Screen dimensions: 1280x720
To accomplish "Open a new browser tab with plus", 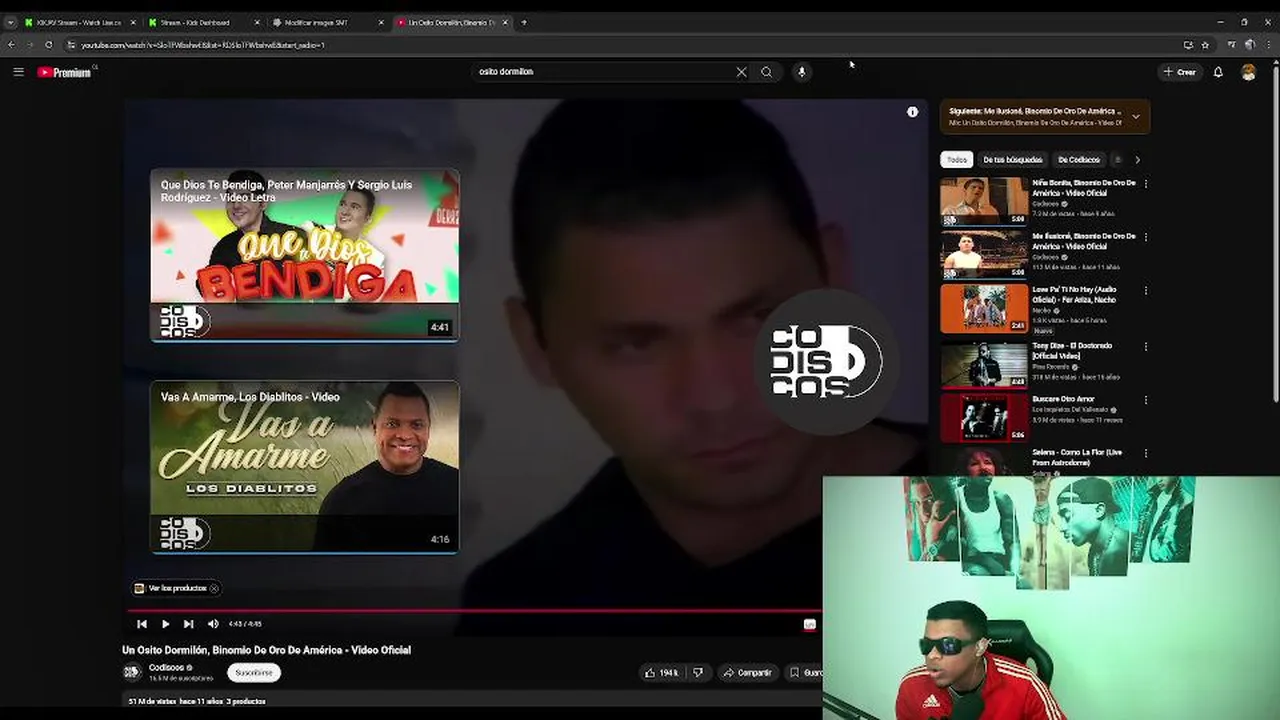I will [x=524, y=22].
